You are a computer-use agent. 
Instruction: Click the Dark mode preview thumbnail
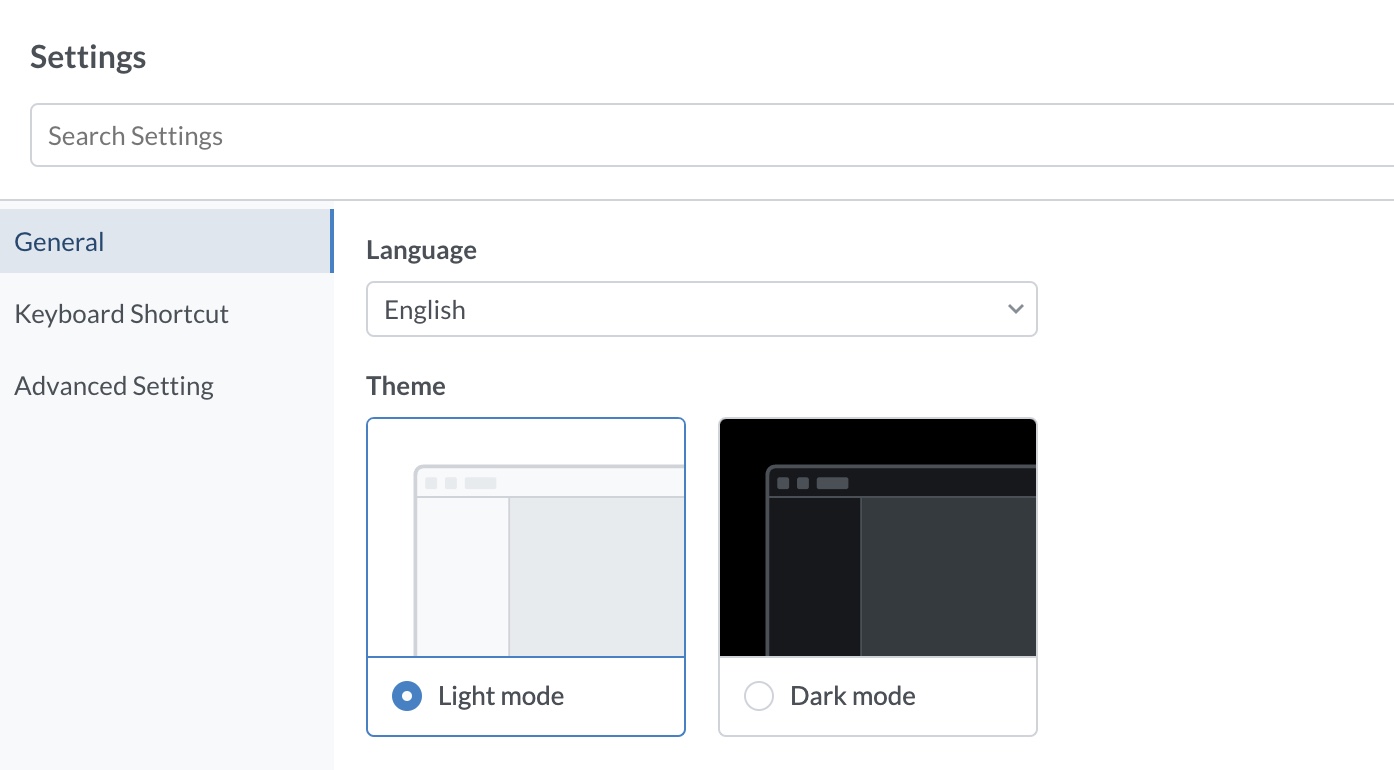click(x=878, y=538)
